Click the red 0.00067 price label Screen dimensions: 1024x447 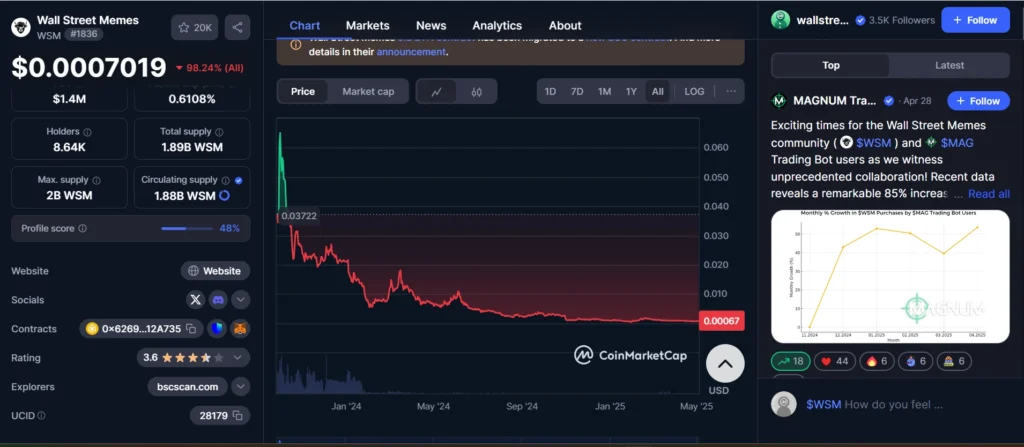[x=722, y=320]
